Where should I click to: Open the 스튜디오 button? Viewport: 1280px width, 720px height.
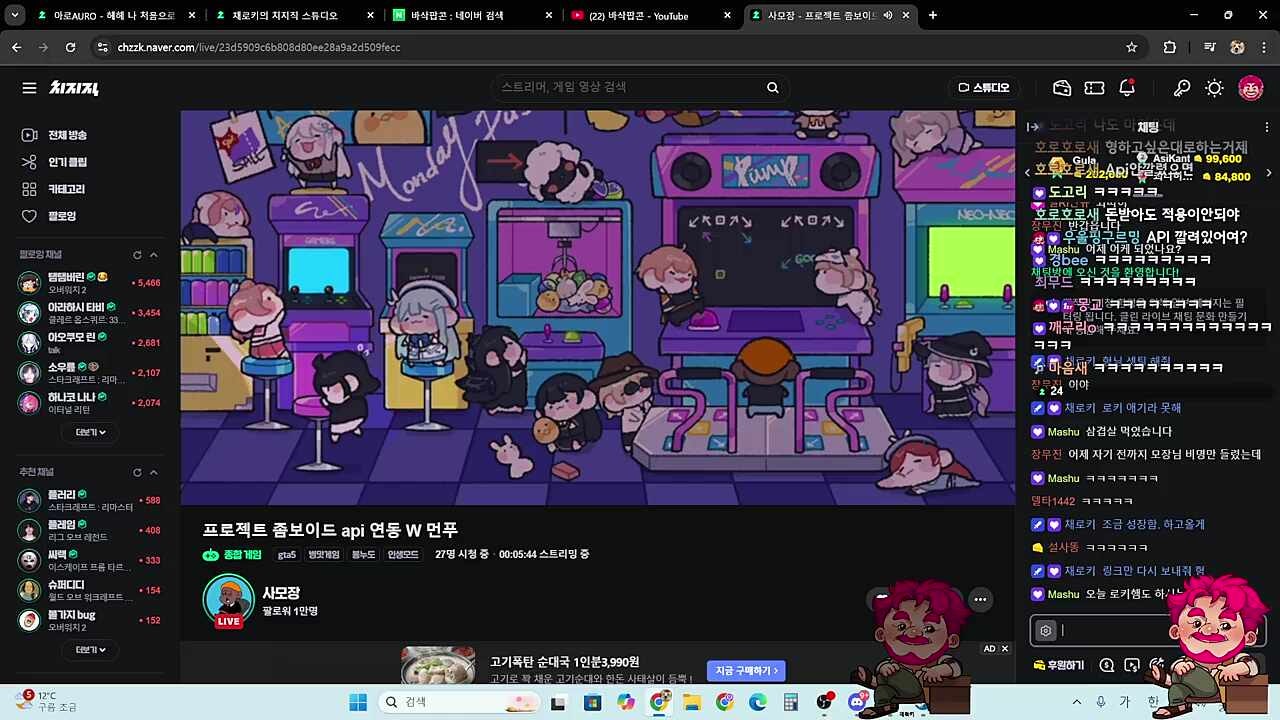click(984, 88)
